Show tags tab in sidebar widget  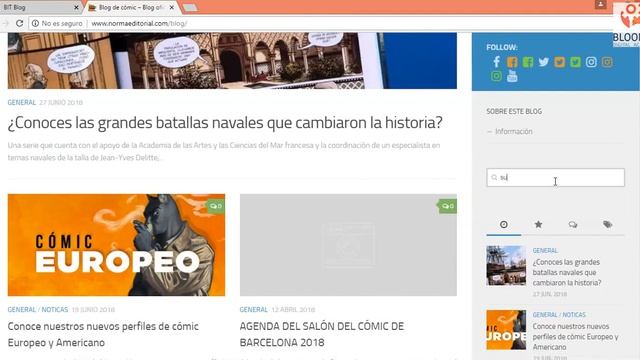(607, 224)
